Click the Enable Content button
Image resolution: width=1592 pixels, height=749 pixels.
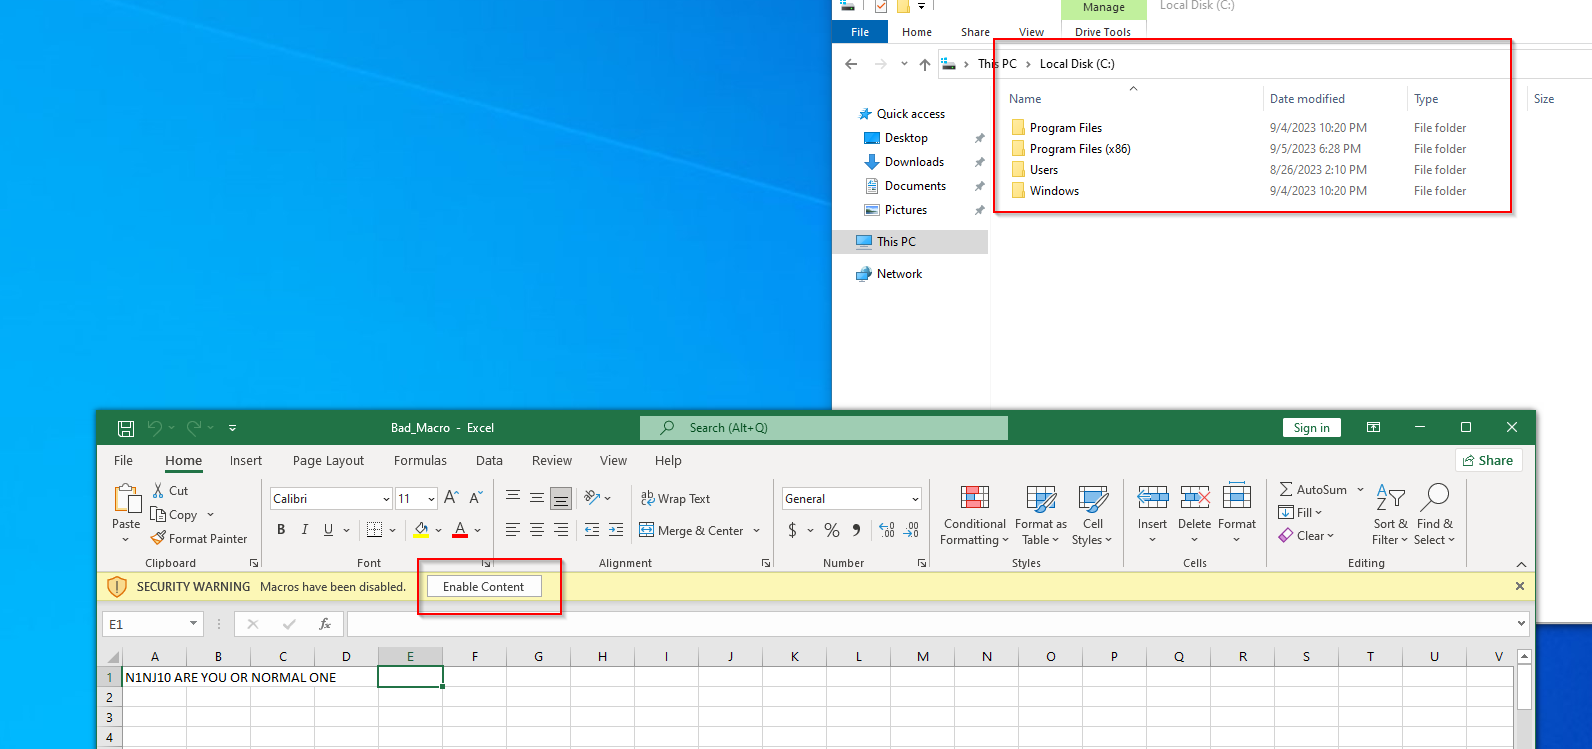coord(484,587)
